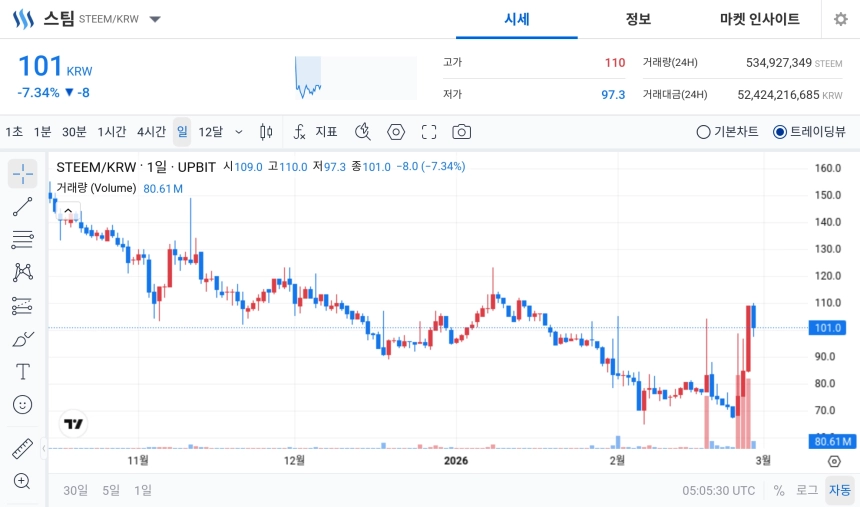860x507 pixels.
Task: Click the 534,927,349 STEEM volume value
Action: (x=794, y=63)
